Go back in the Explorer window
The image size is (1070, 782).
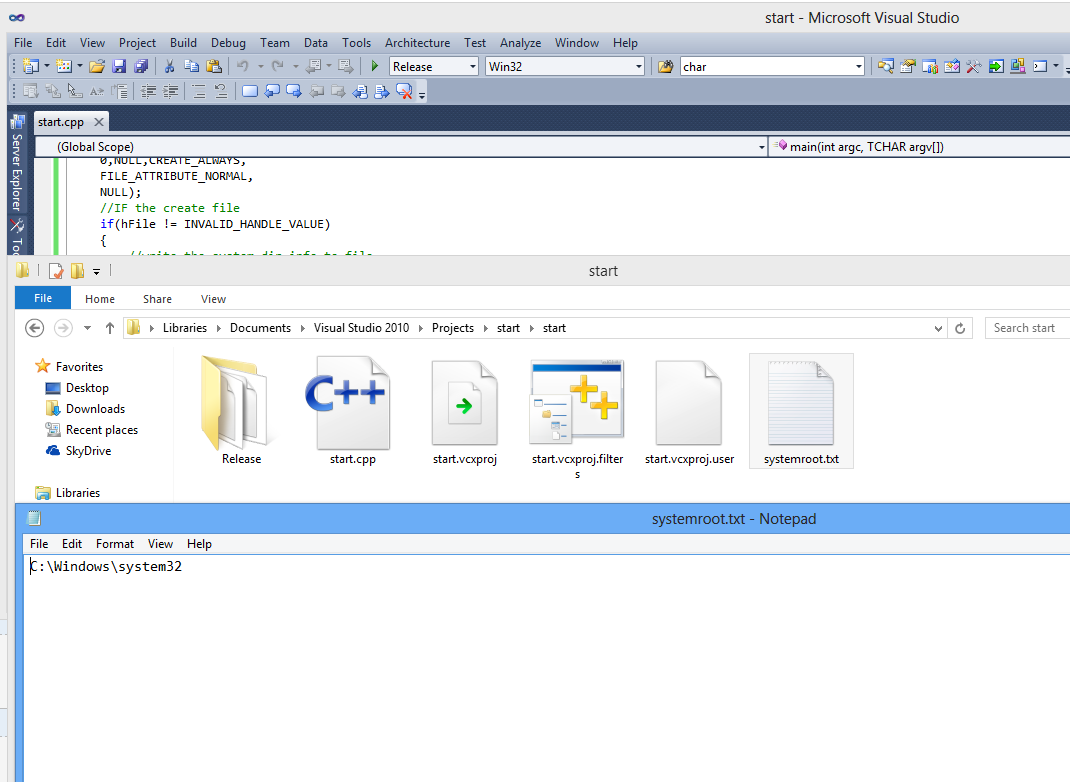35,328
